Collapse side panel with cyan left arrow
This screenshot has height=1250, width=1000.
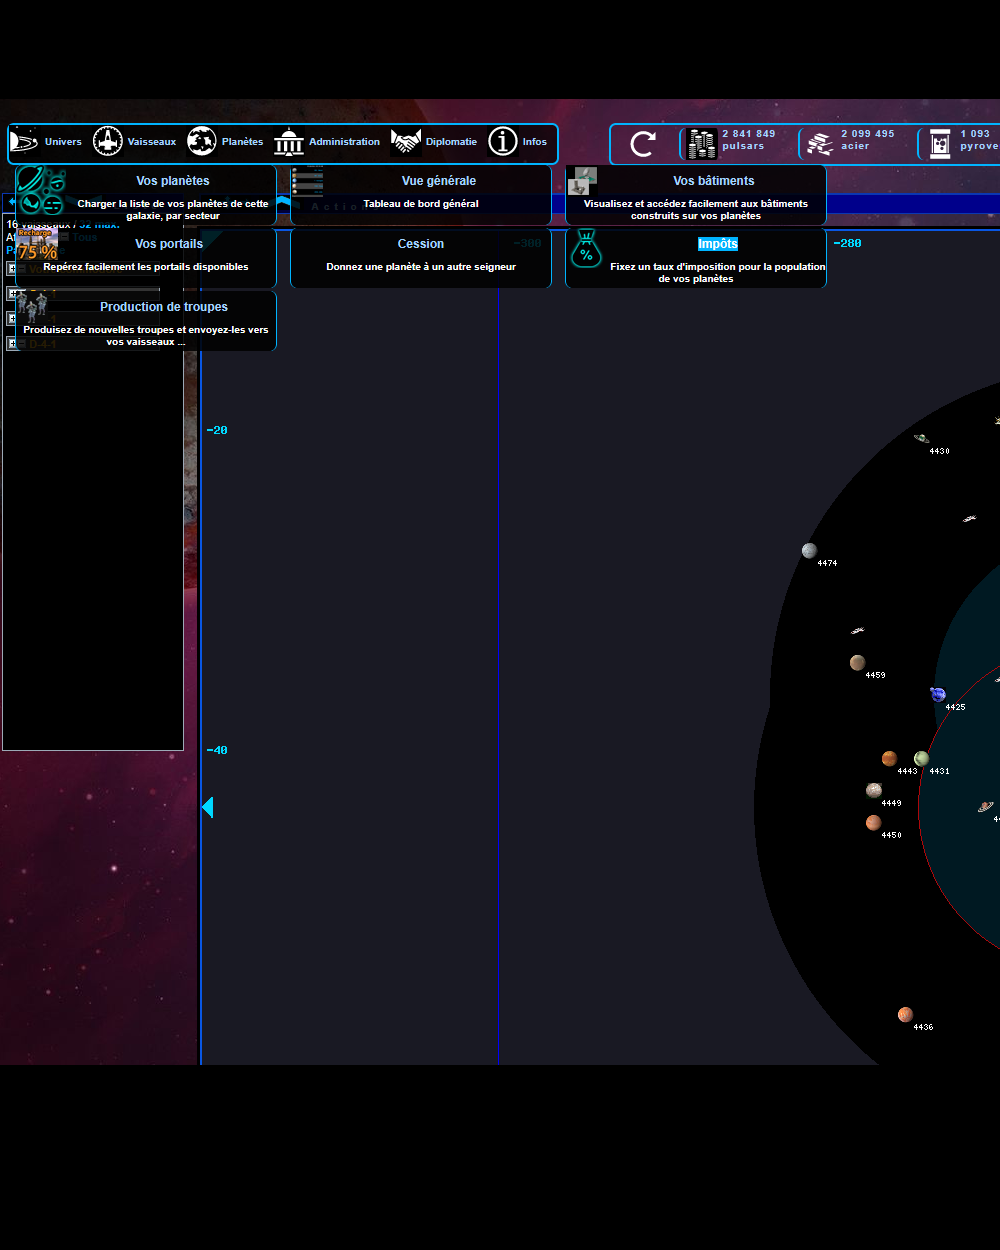point(208,806)
